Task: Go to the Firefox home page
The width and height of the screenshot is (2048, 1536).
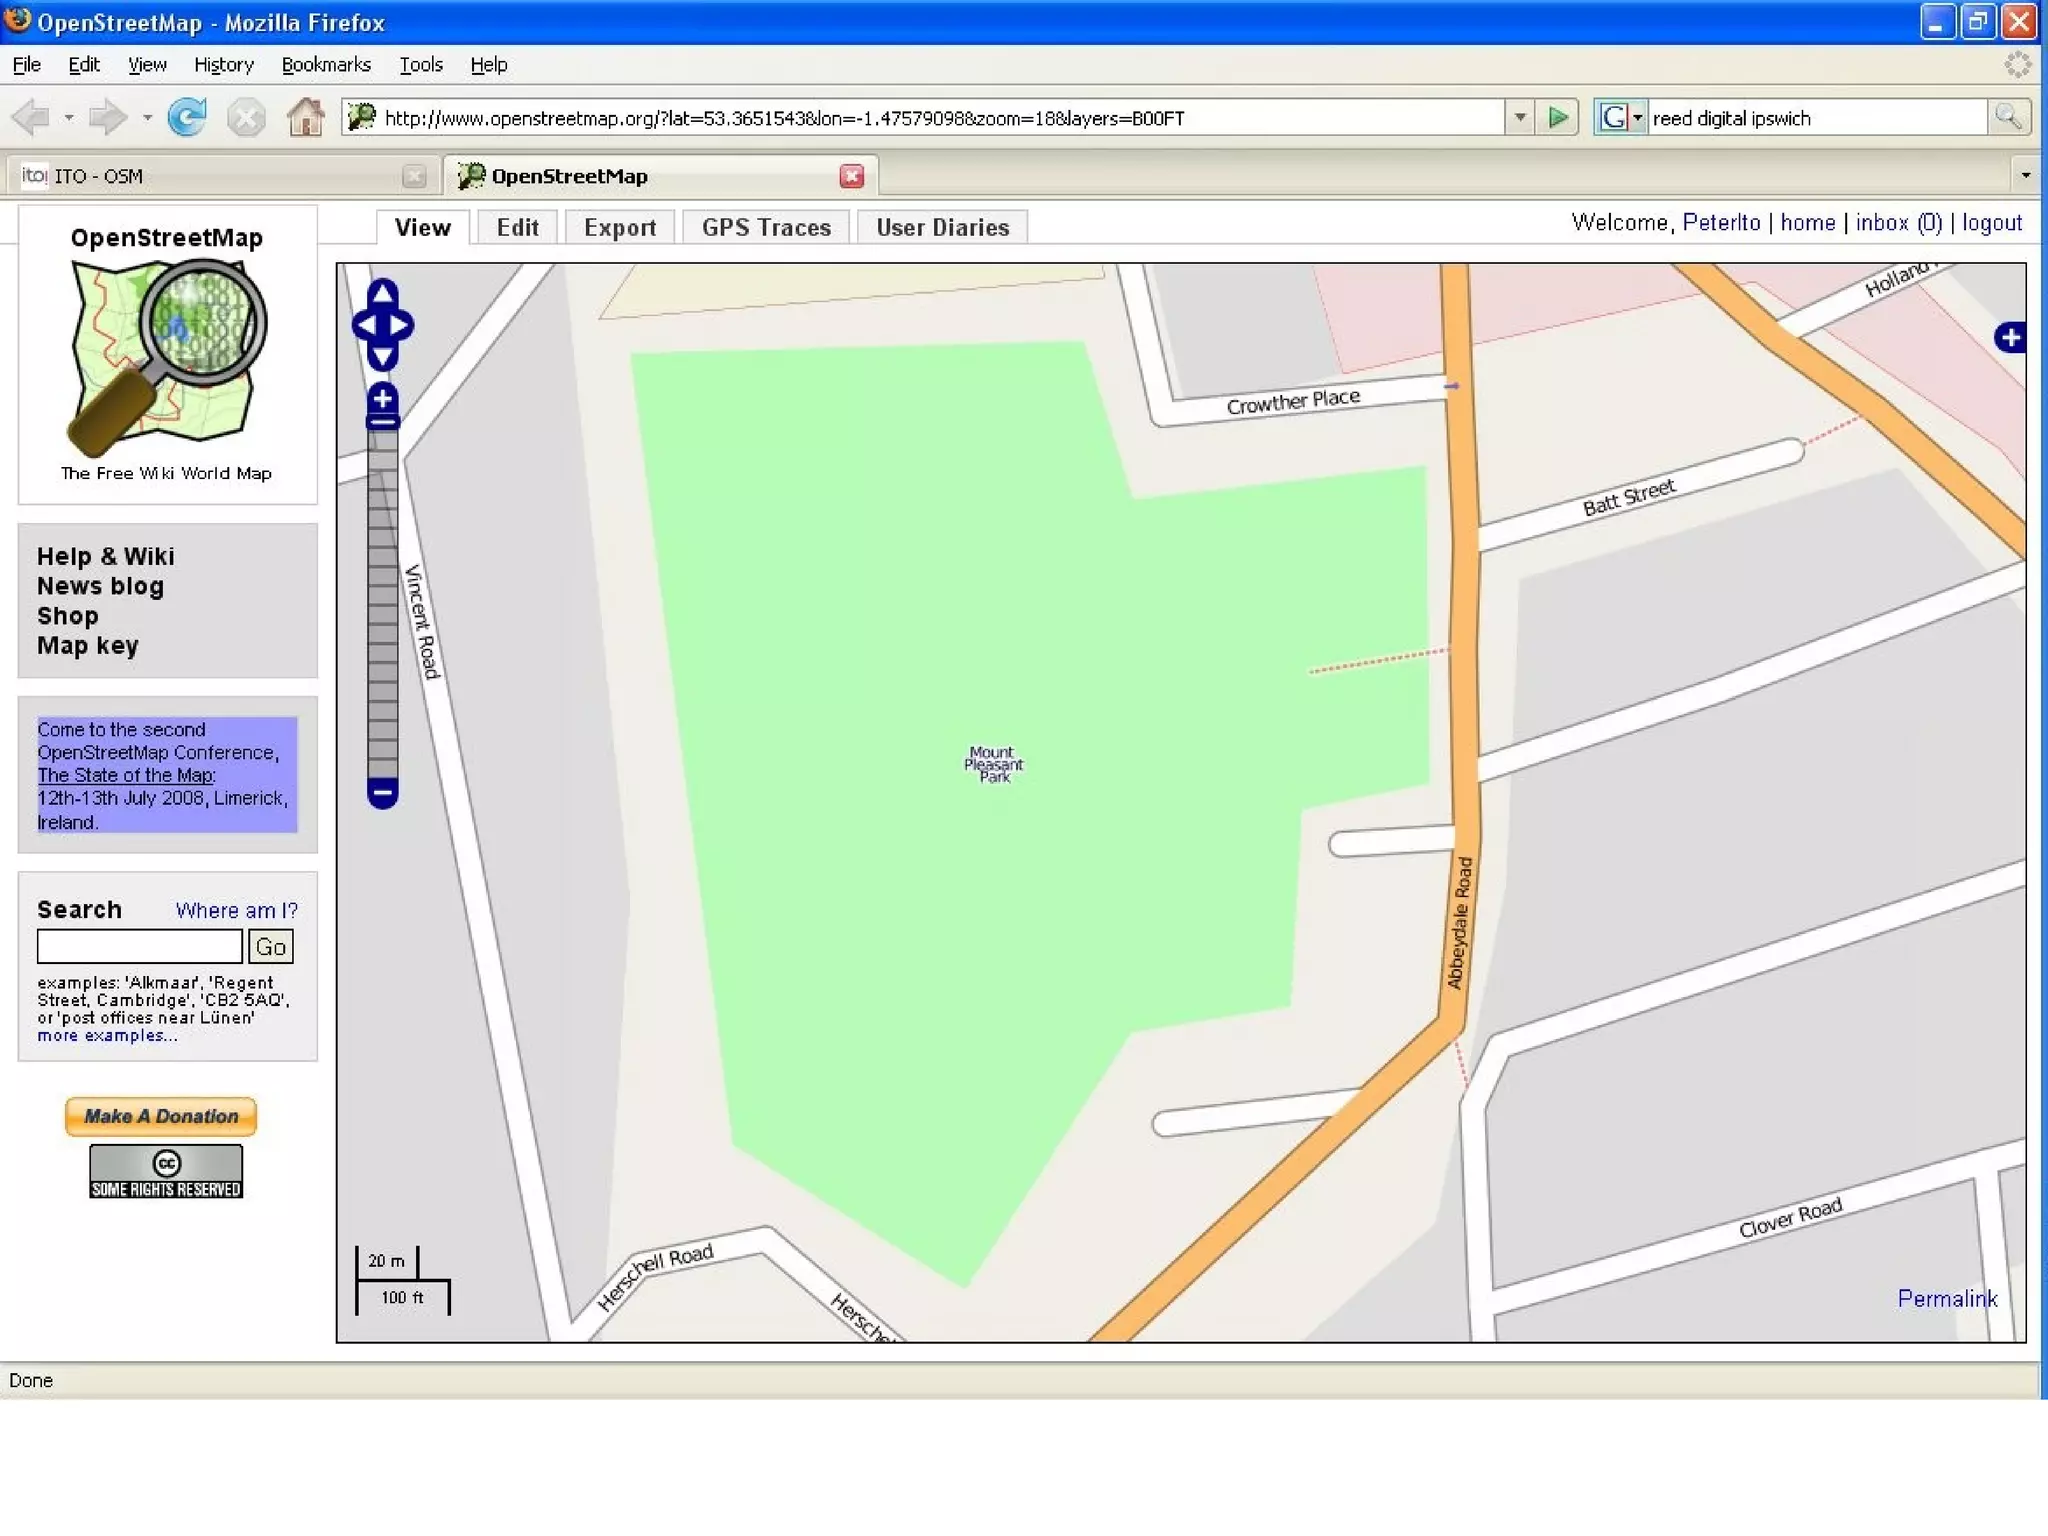Action: click(x=305, y=118)
